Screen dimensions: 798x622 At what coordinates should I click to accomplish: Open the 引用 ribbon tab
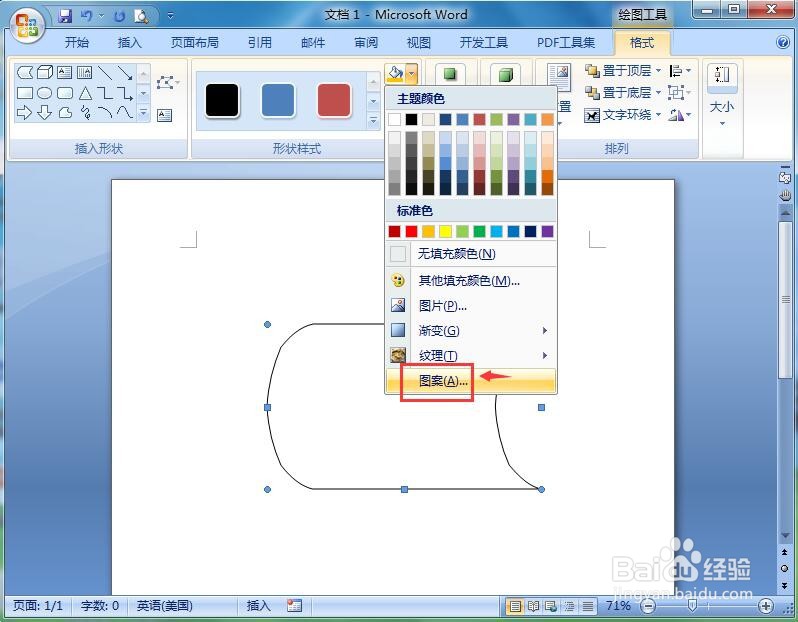[x=260, y=43]
